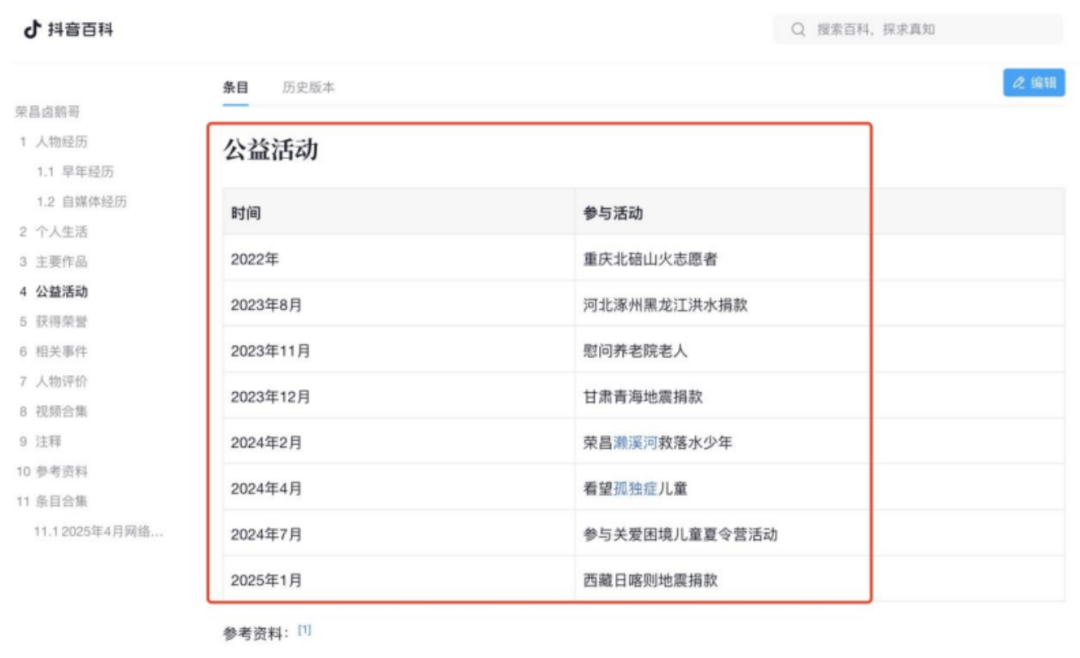This screenshot has width=1080, height=658.
Task: Click the 参考资料： label
Action: coord(256,634)
